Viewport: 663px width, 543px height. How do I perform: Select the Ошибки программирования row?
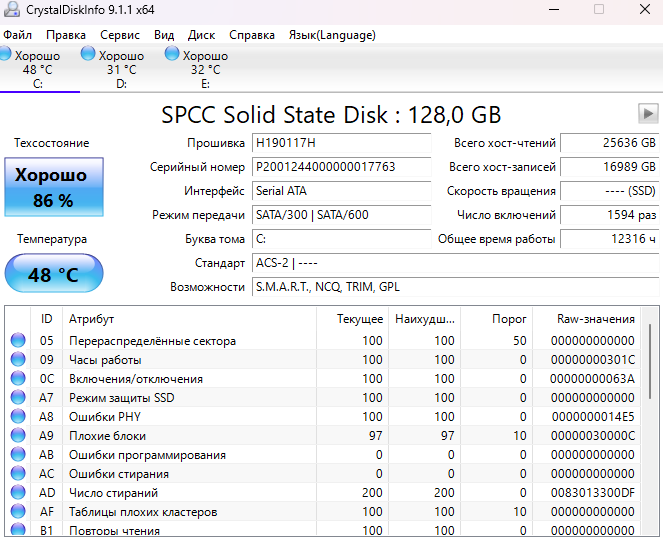tap(325, 455)
